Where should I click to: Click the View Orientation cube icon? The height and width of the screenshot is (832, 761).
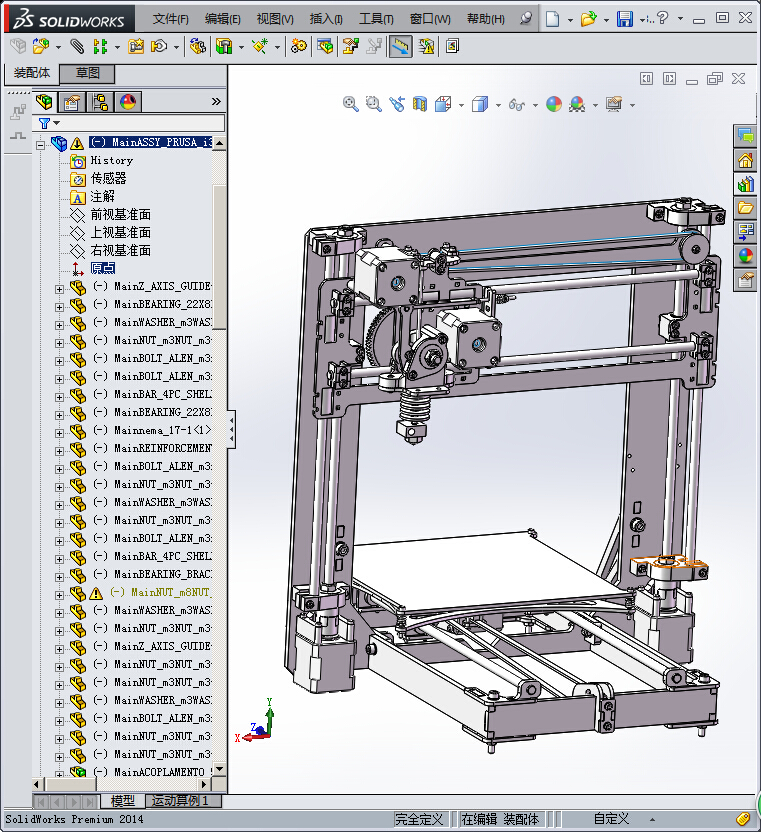443,103
